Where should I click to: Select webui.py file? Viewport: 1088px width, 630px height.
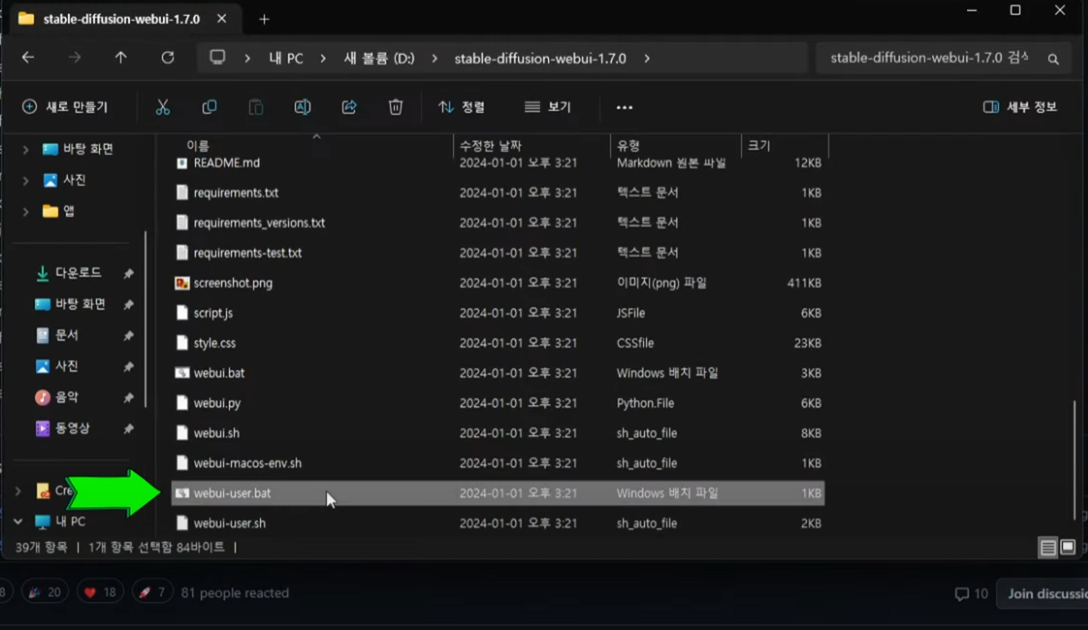click(498, 403)
